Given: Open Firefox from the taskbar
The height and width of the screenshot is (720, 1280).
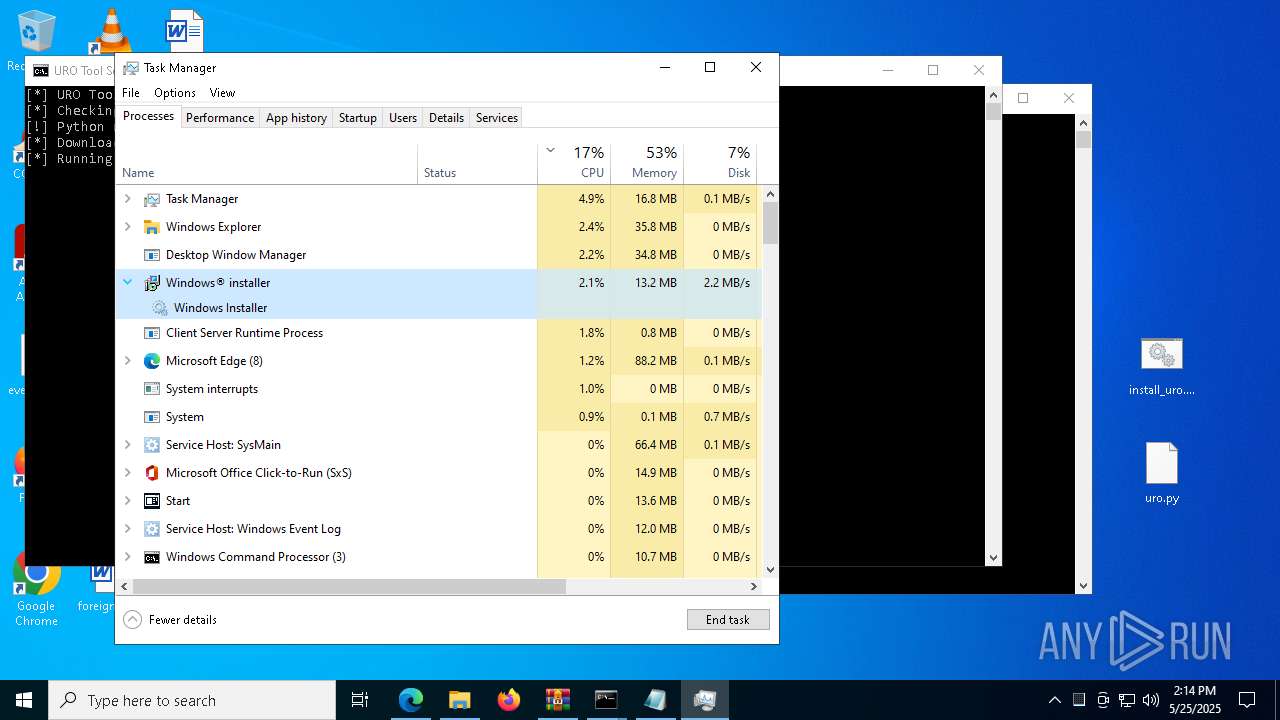Looking at the screenshot, I should tap(509, 700).
